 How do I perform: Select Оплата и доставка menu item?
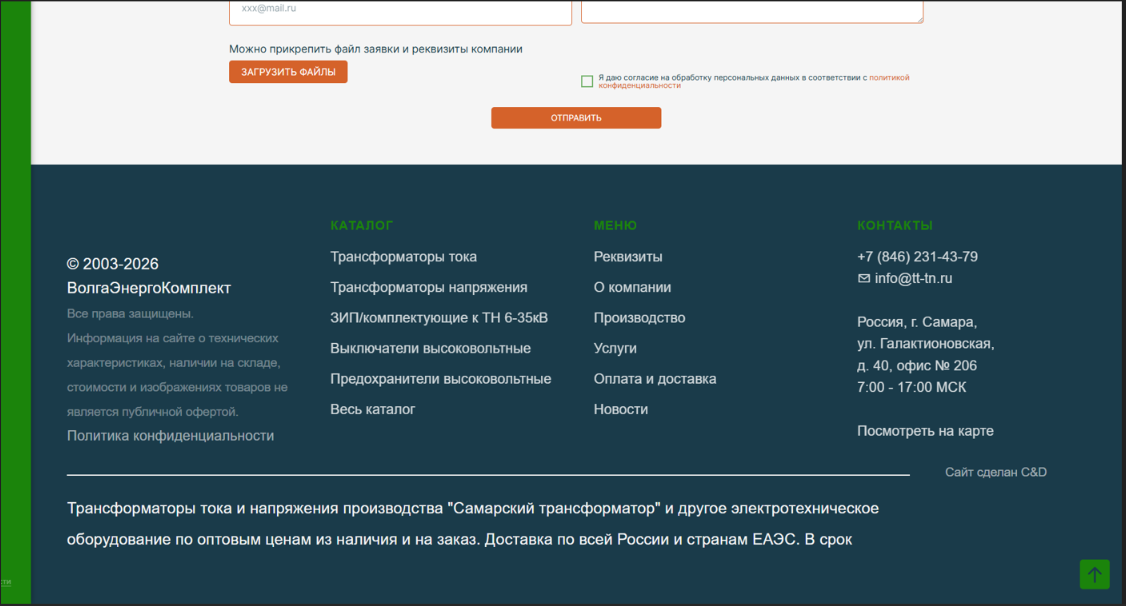(655, 378)
